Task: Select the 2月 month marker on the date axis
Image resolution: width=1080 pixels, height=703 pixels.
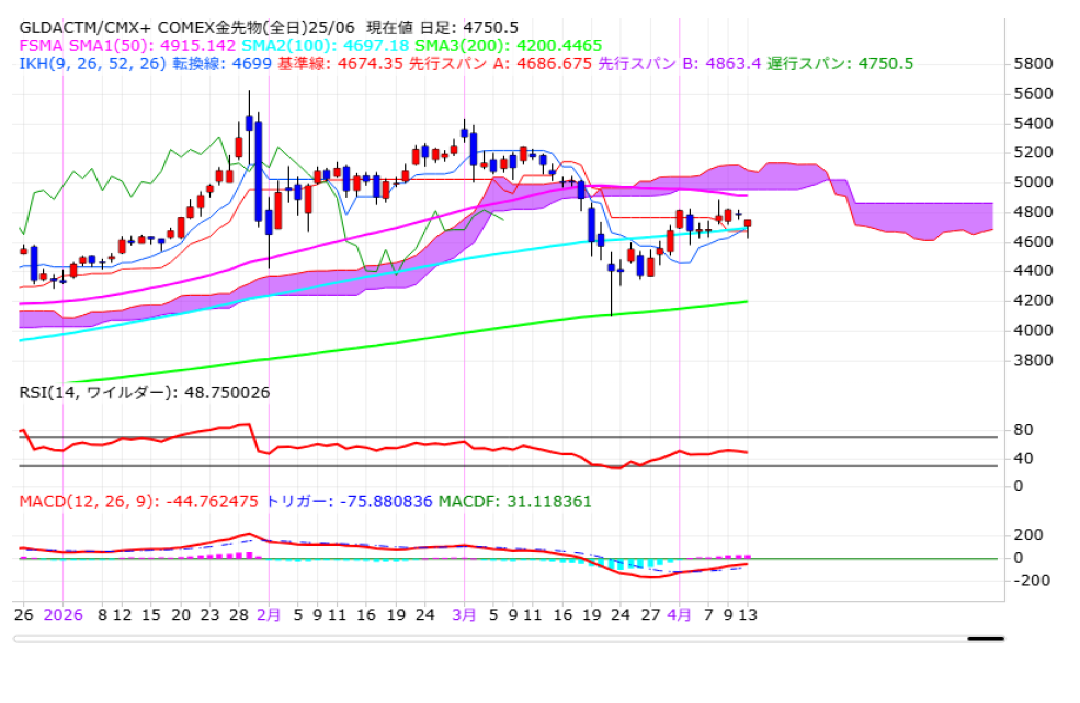Action: (x=269, y=615)
